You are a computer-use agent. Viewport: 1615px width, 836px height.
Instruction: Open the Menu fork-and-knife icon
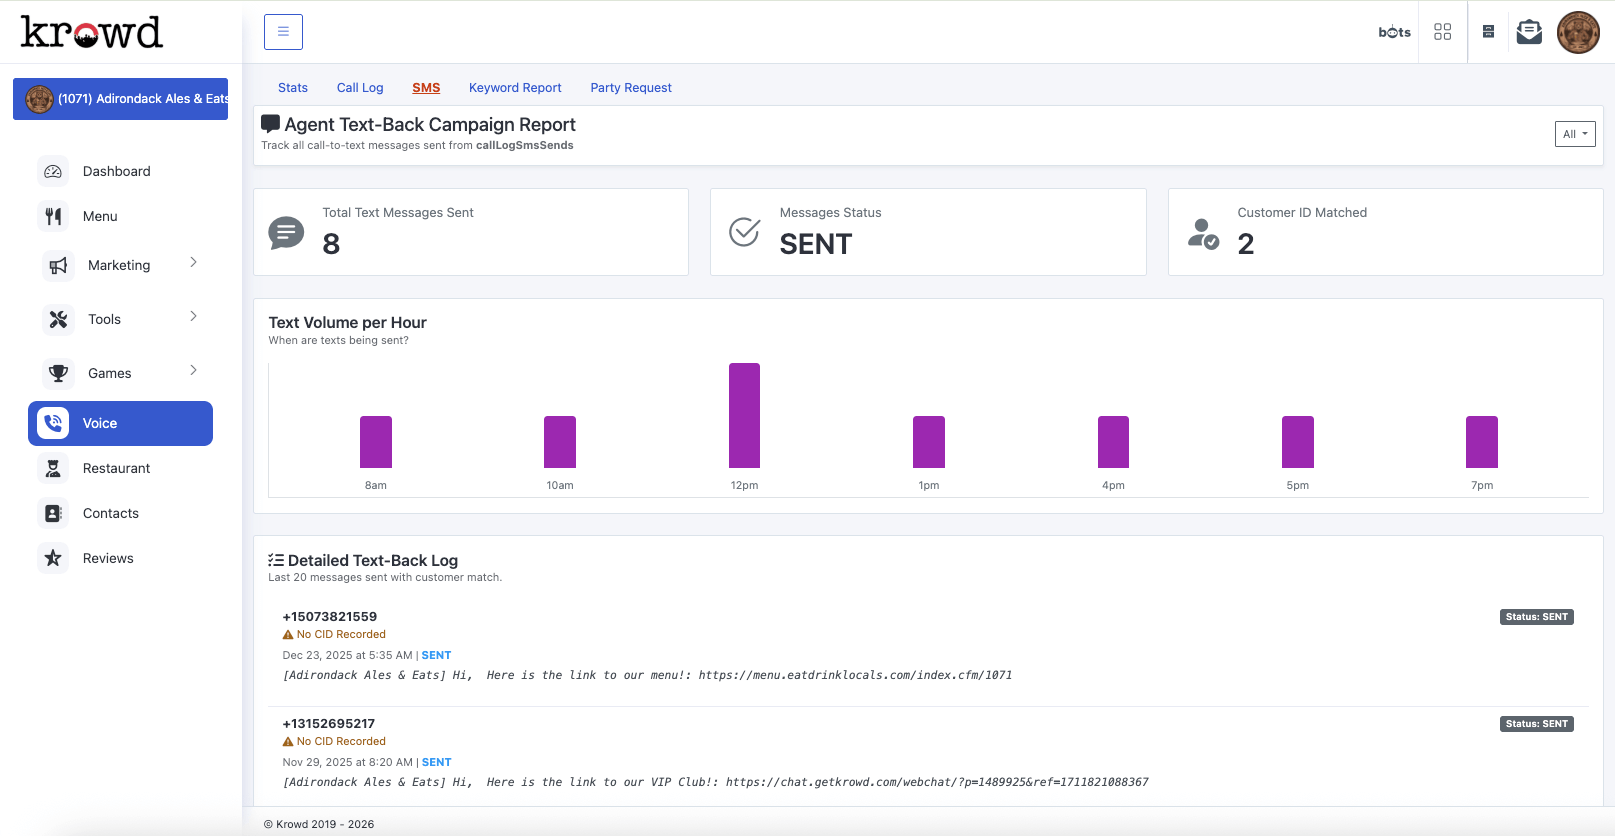point(53,216)
